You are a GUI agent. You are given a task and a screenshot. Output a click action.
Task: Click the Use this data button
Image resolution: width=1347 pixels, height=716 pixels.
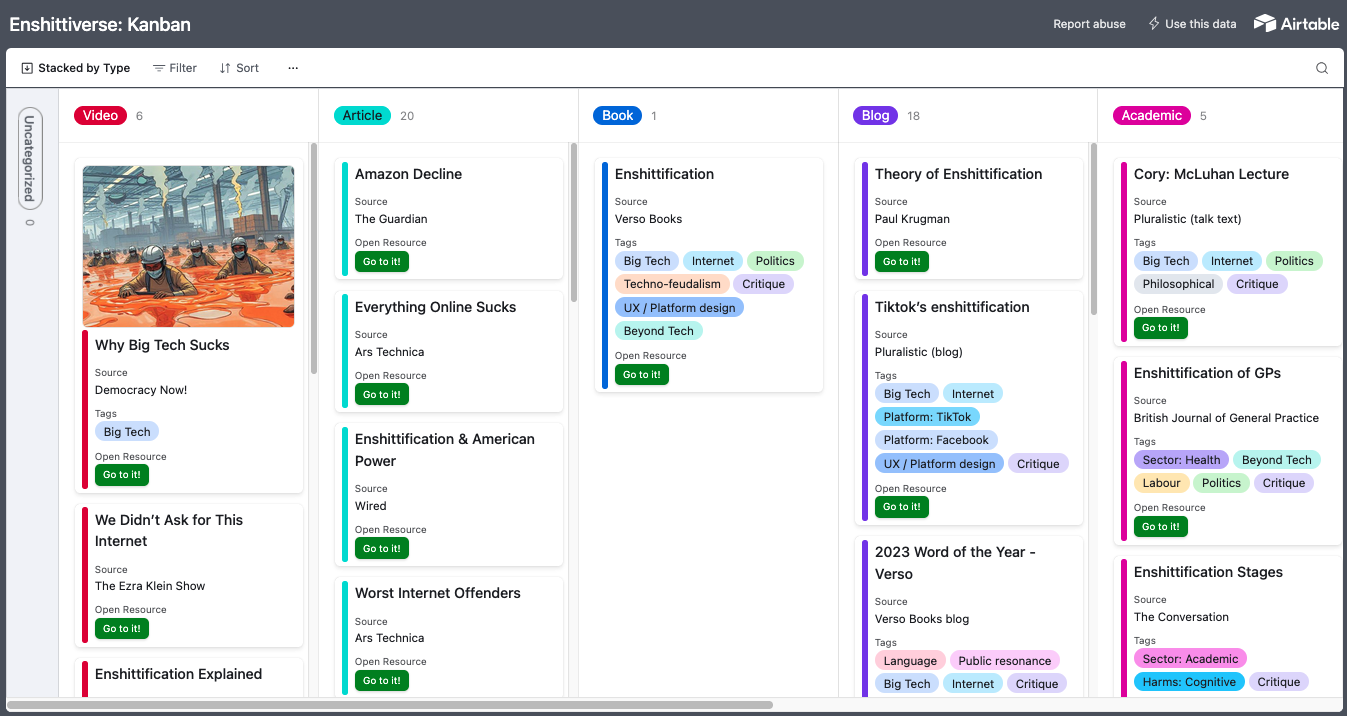(x=1192, y=24)
